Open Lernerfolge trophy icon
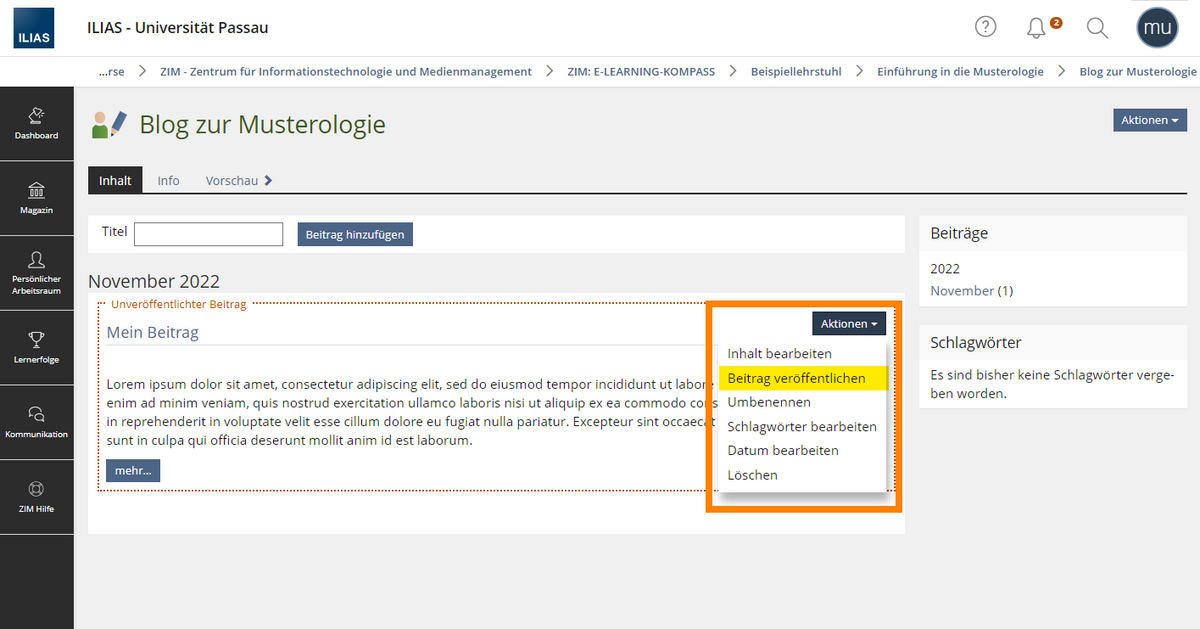The height and width of the screenshot is (629, 1200). coord(36,347)
